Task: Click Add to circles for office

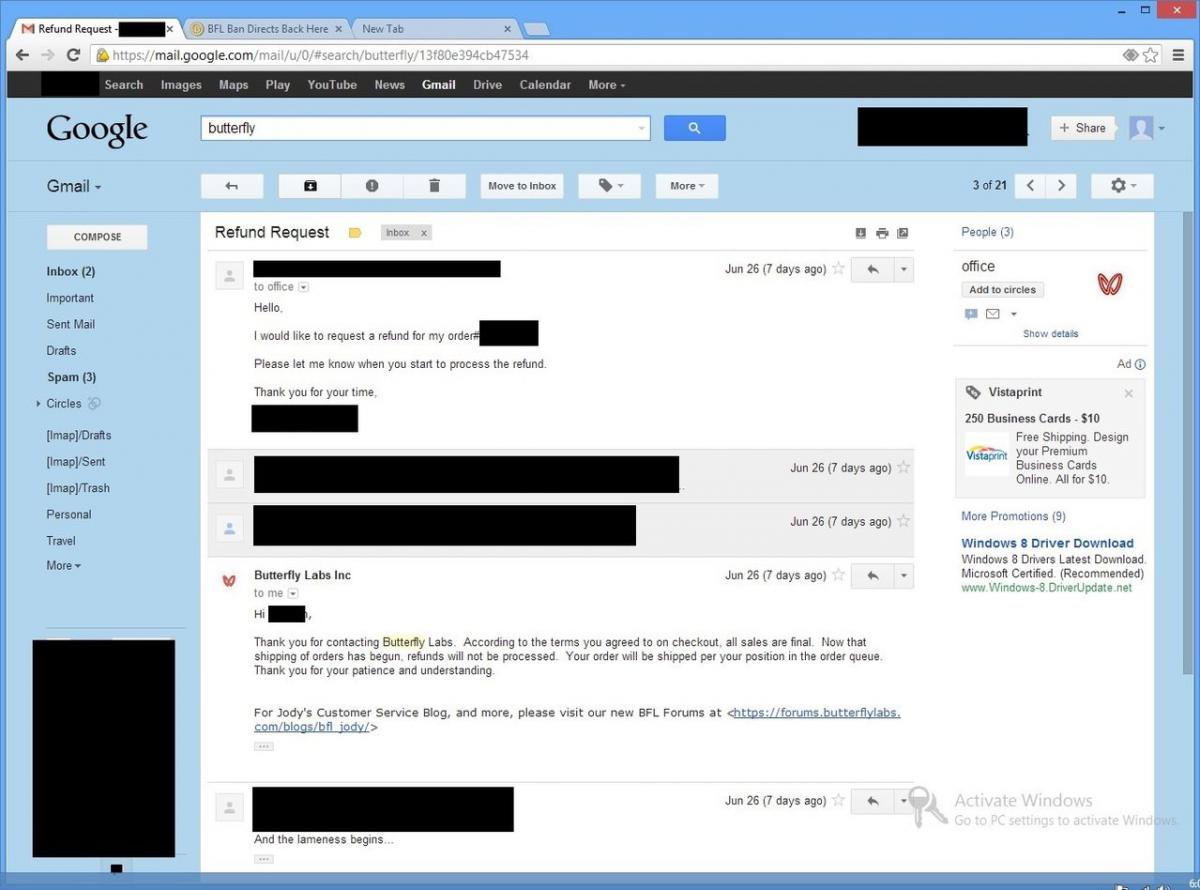Action: (x=1003, y=290)
